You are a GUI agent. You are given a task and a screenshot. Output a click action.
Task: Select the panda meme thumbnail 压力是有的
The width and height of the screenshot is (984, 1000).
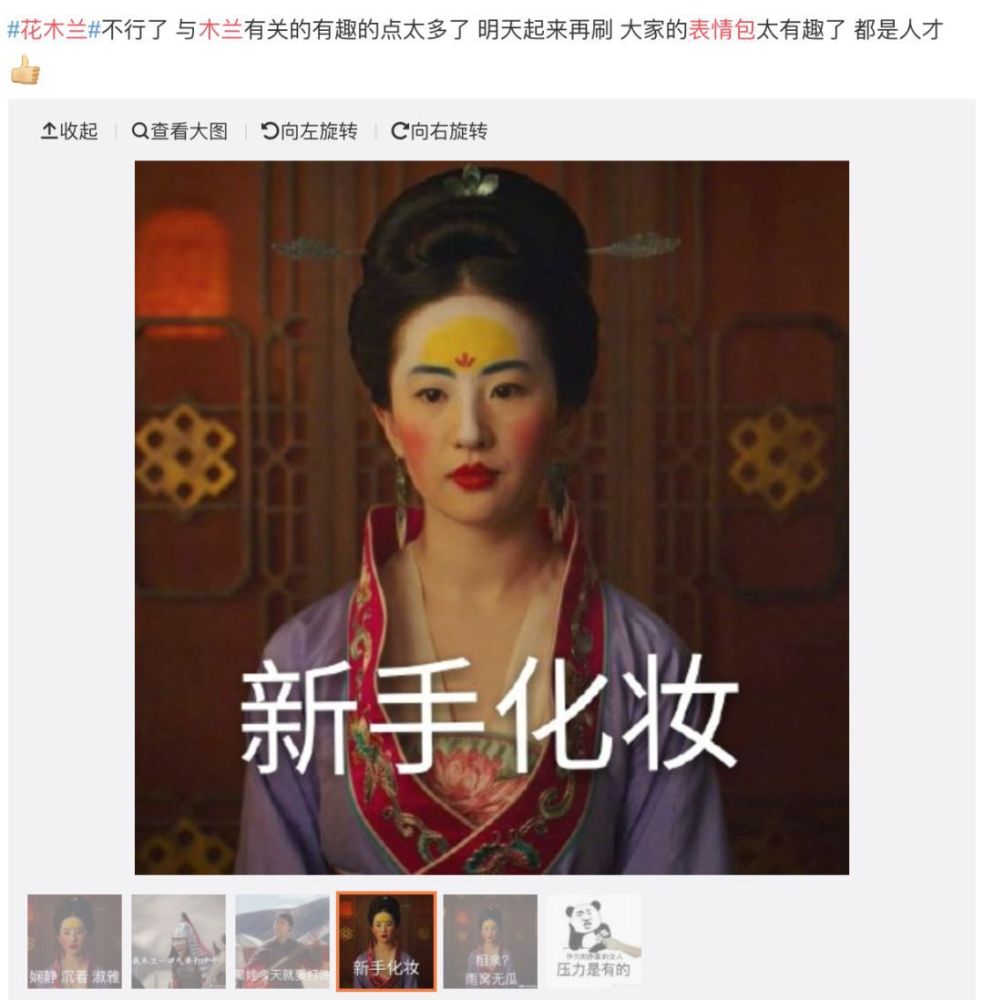click(594, 941)
